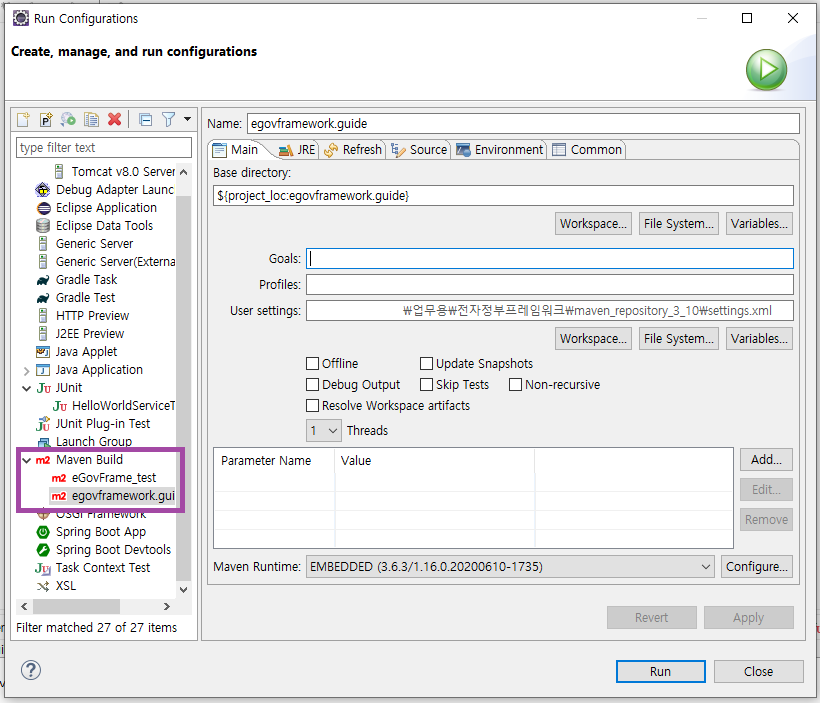The height and width of the screenshot is (703, 820).
Task: Click the Close button
Action: 758,671
